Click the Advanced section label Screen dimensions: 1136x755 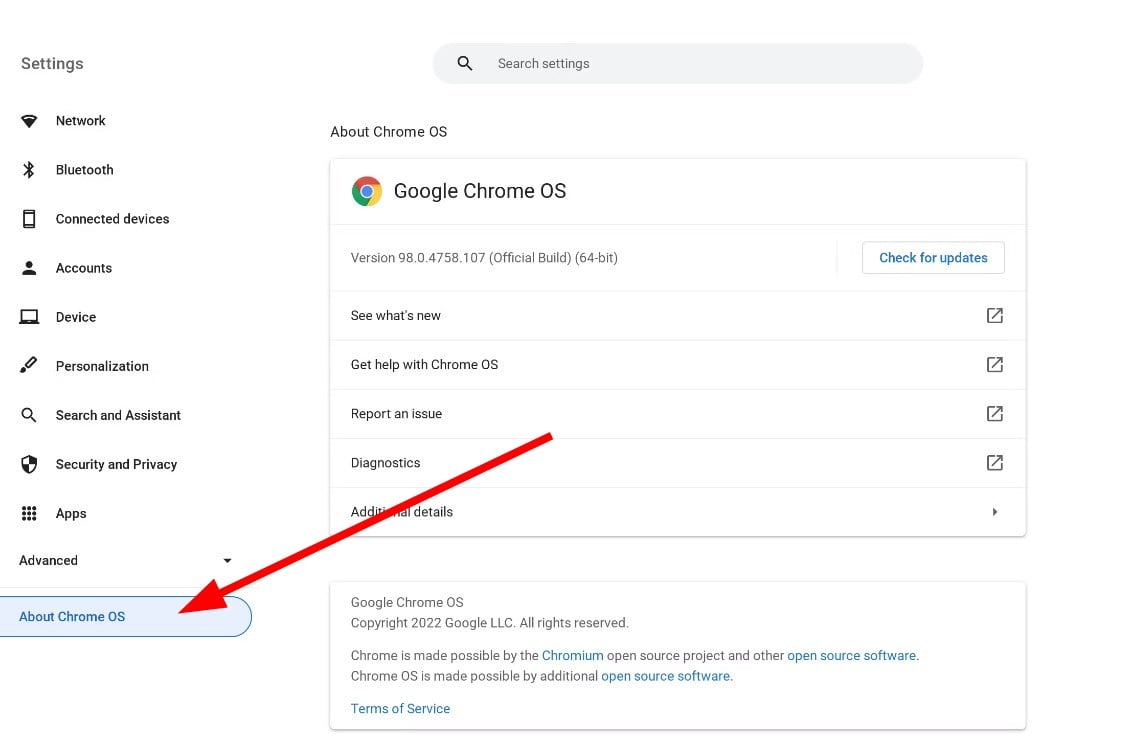pos(49,560)
